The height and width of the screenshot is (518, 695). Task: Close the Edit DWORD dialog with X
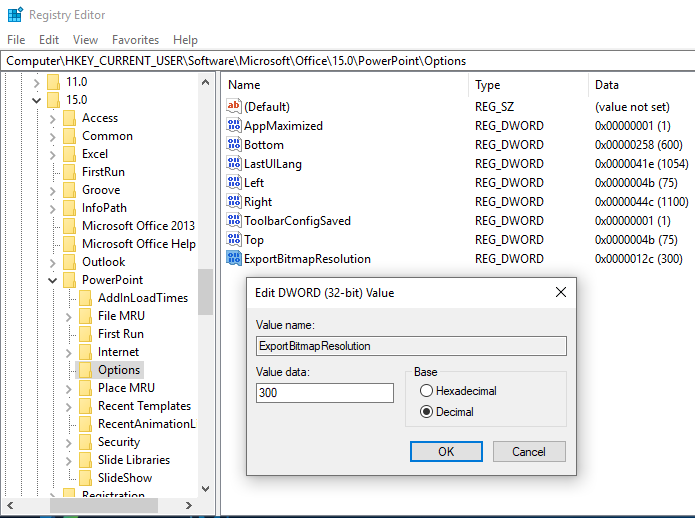tap(561, 292)
